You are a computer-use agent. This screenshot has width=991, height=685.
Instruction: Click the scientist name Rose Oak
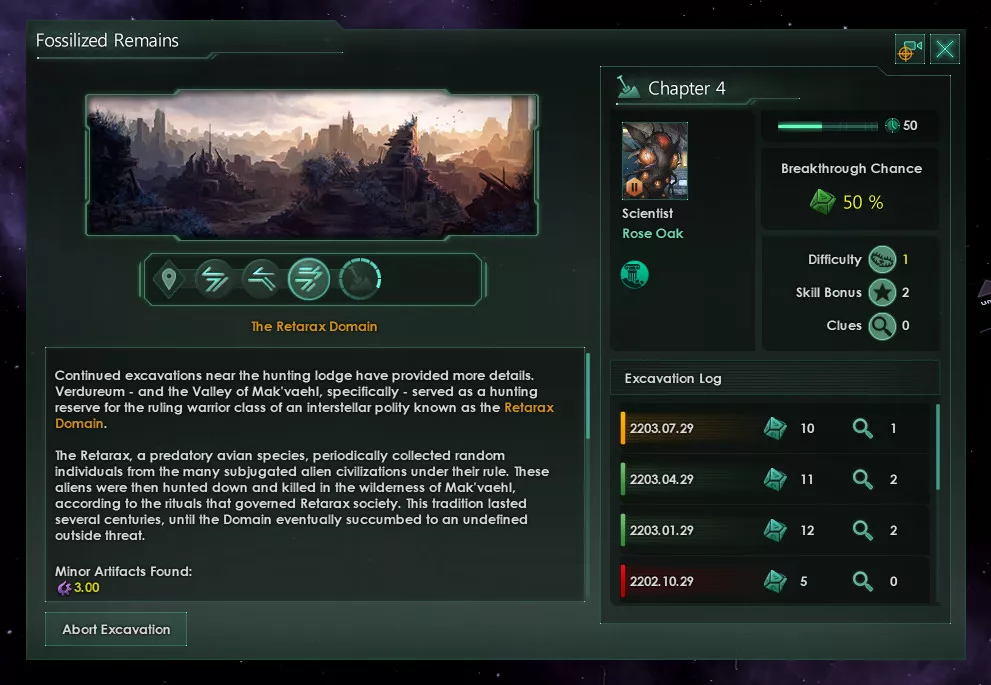[652, 234]
